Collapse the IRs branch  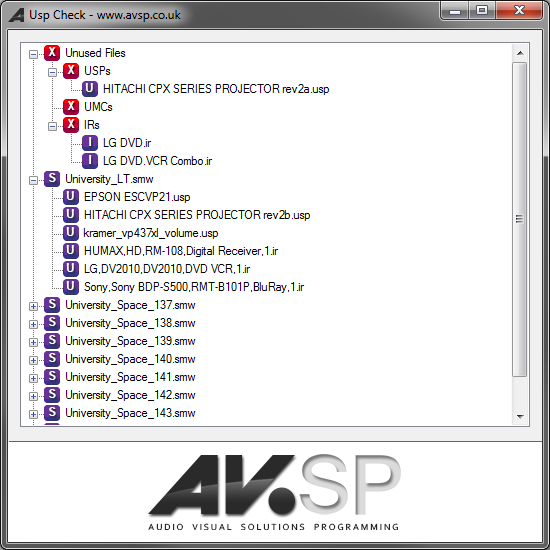click(52, 126)
